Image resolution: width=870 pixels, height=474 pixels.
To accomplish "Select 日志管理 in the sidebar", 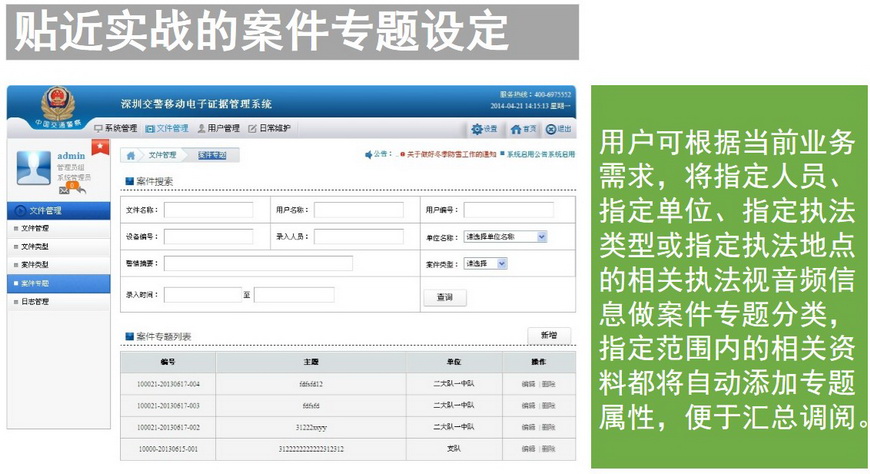I will coord(58,301).
